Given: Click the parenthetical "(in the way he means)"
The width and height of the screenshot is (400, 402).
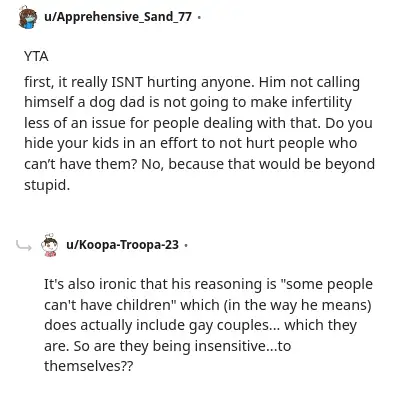Looking at the screenshot, I should [297, 305].
